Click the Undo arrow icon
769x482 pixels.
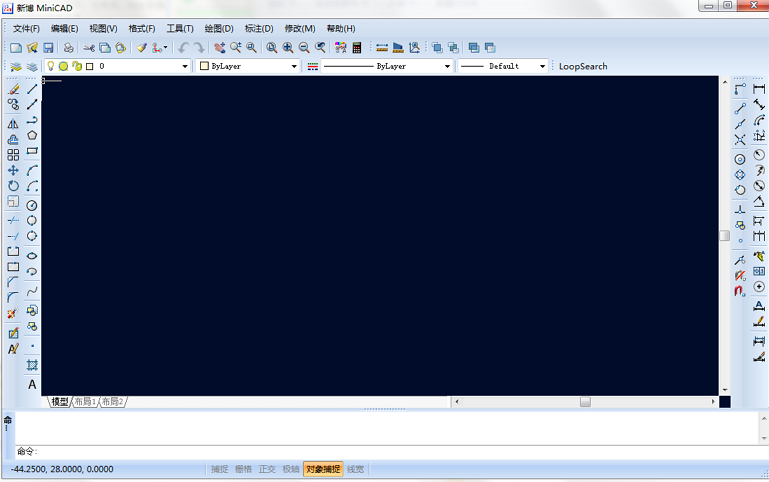183,48
